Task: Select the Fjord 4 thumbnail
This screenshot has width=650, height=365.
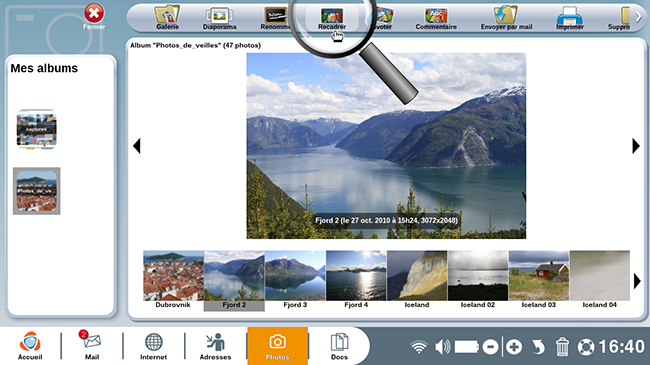Action: (x=356, y=280)
